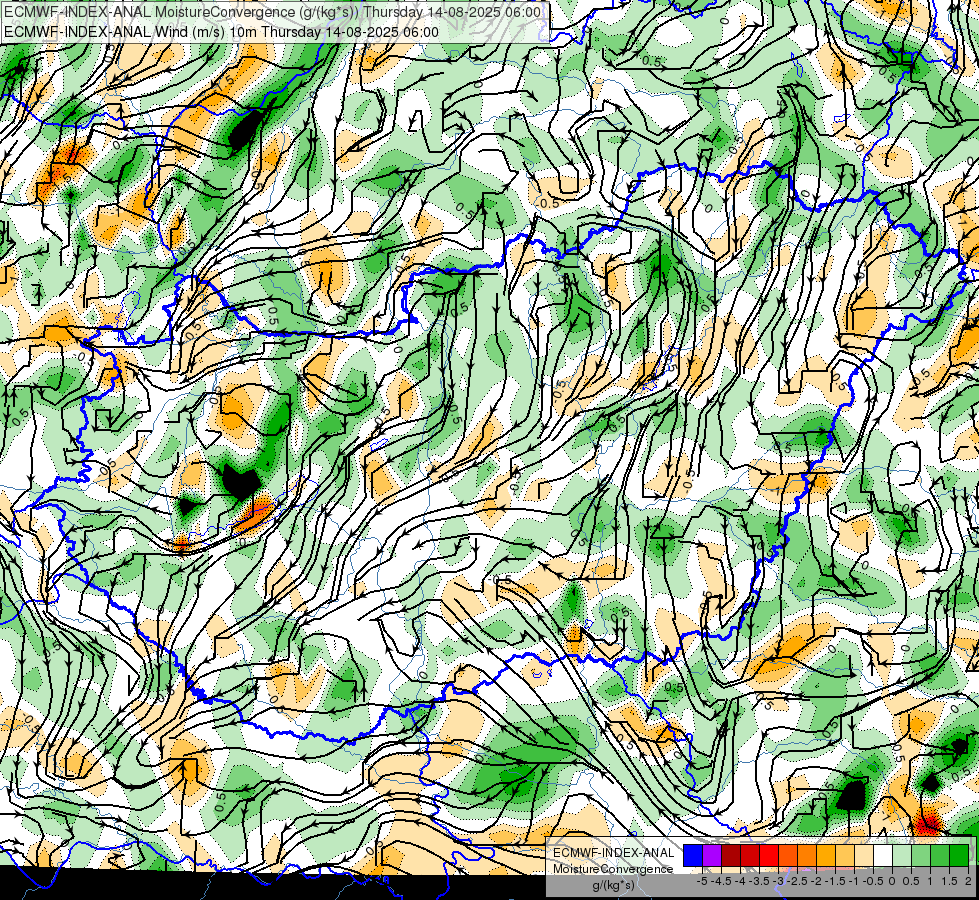The width and height of the screenshot is (979, 900).
Task: Click the white legend swatch
Action: 883,855
